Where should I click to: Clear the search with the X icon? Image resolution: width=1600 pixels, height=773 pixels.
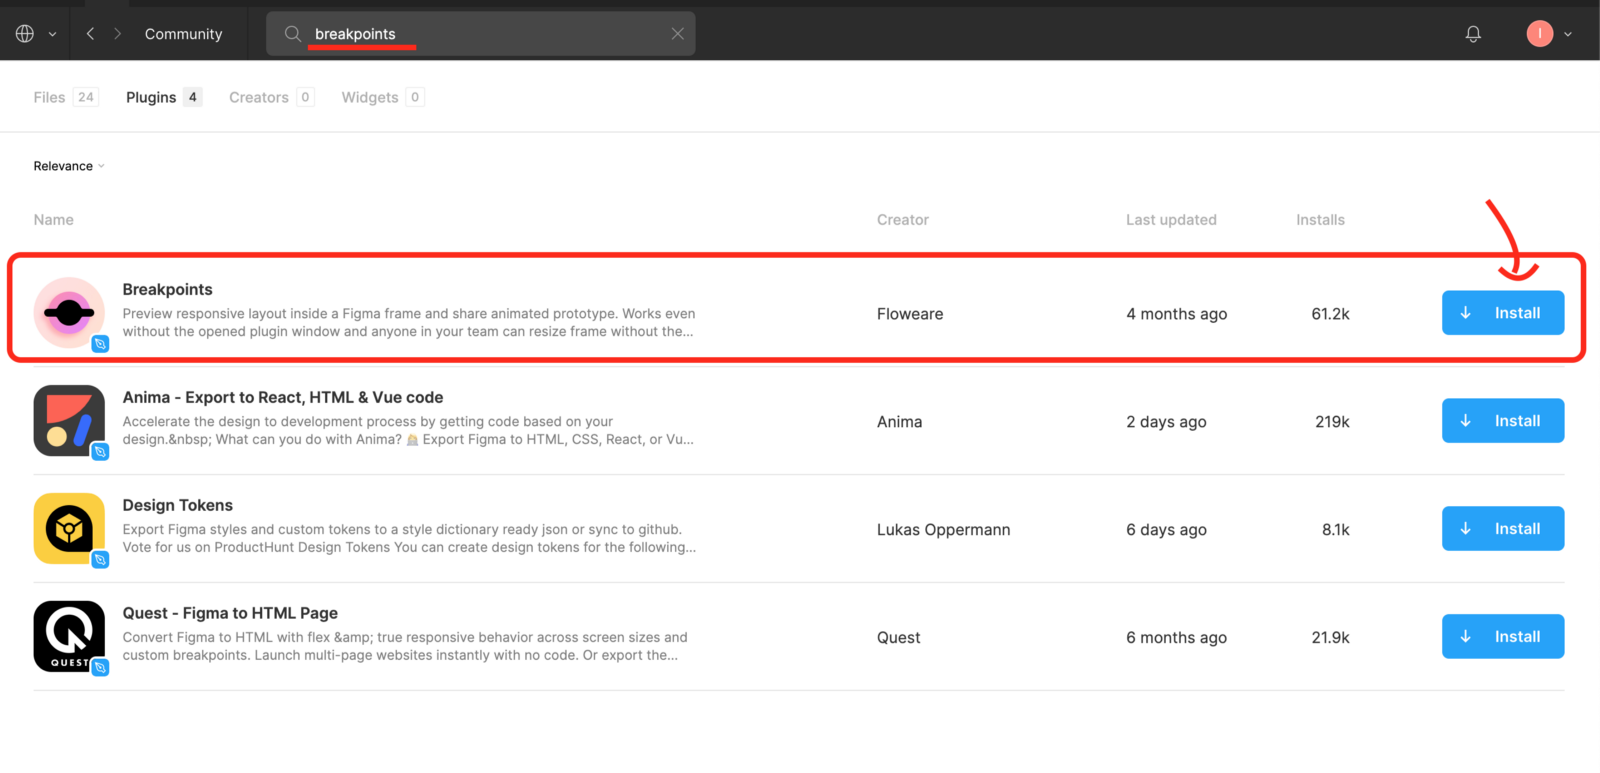pos(678,34)
